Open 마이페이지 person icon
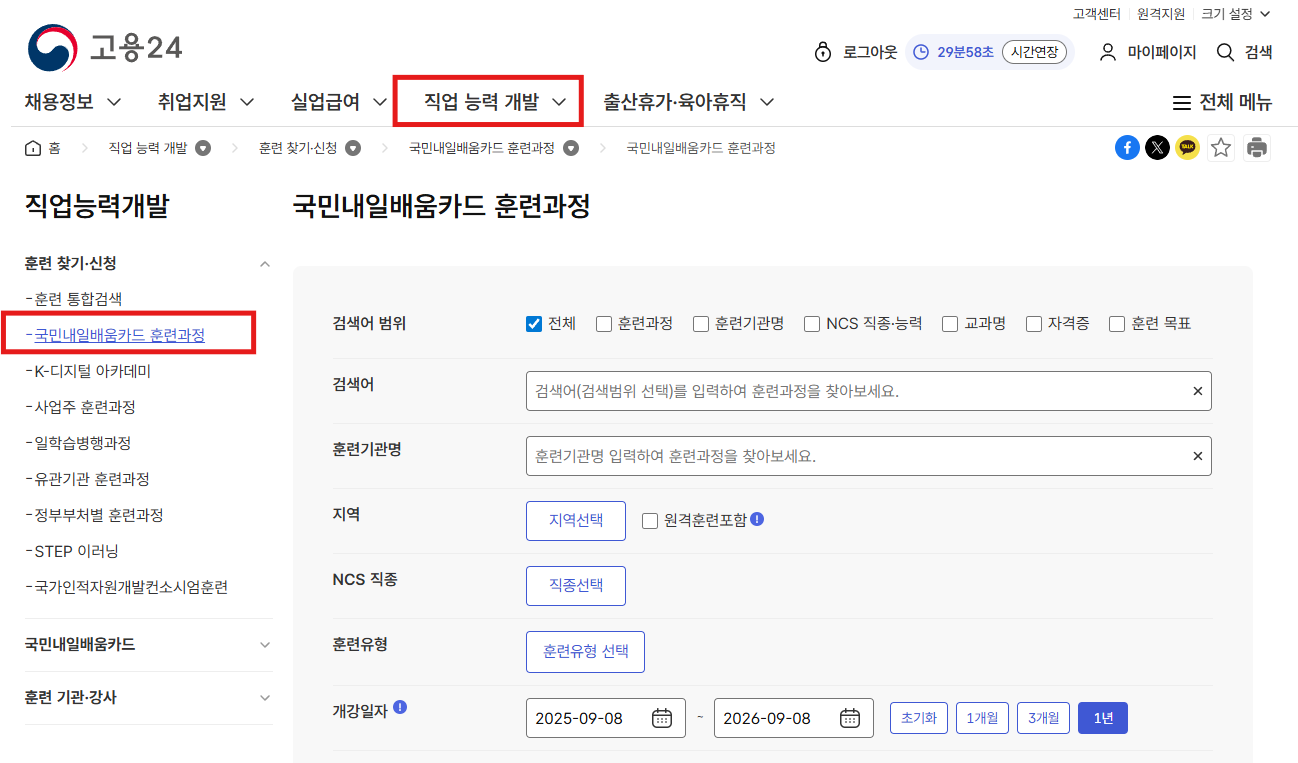 pos(1107,52)
